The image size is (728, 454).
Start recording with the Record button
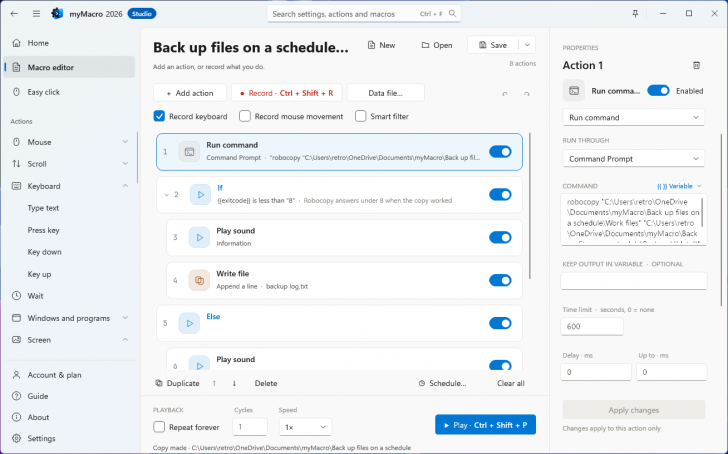(286, 93)
